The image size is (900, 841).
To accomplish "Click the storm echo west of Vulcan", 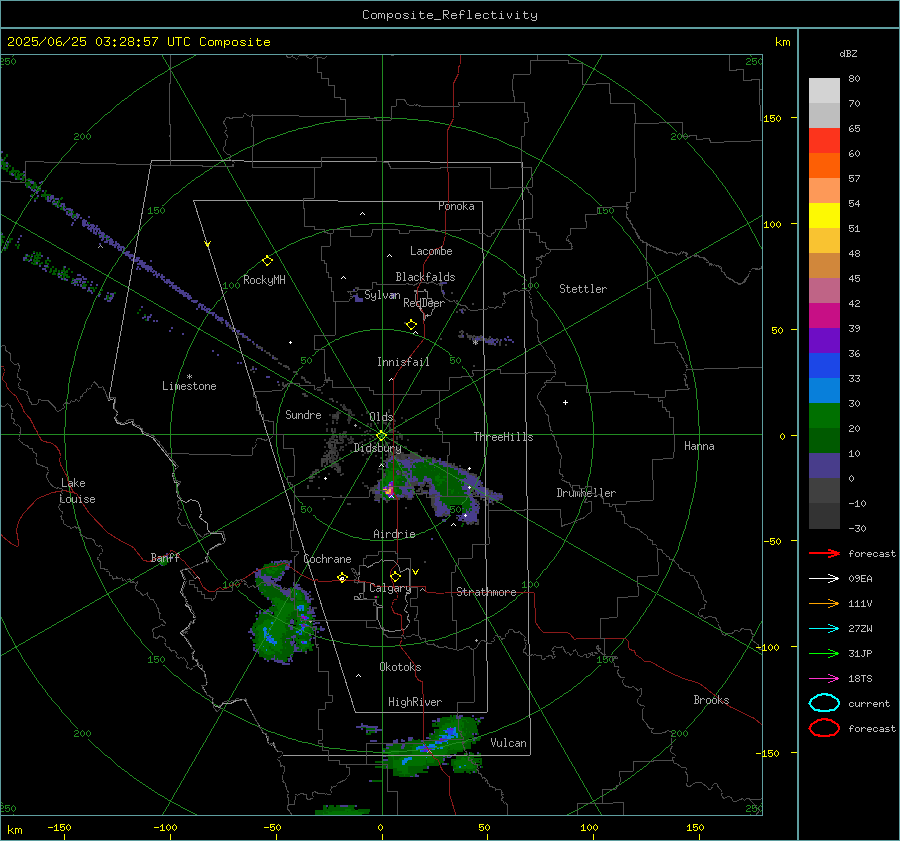I will [432, 746].
